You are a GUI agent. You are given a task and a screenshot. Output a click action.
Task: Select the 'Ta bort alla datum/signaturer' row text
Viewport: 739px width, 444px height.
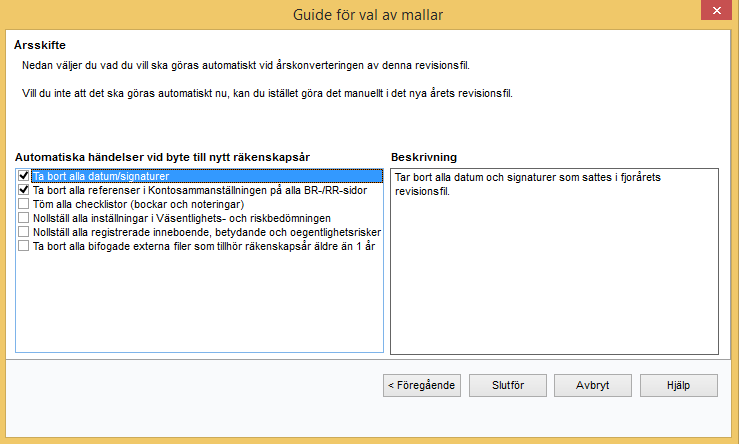(x=101, y=176)
